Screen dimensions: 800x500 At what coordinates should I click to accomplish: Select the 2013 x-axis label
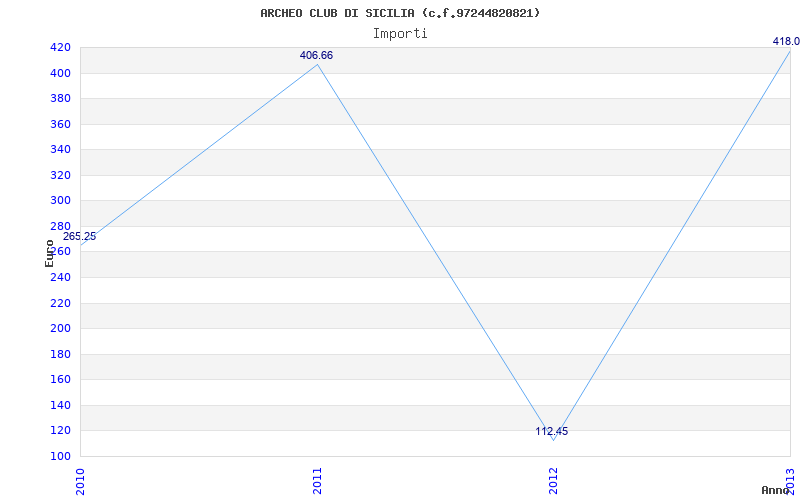[x=790, y=480]
